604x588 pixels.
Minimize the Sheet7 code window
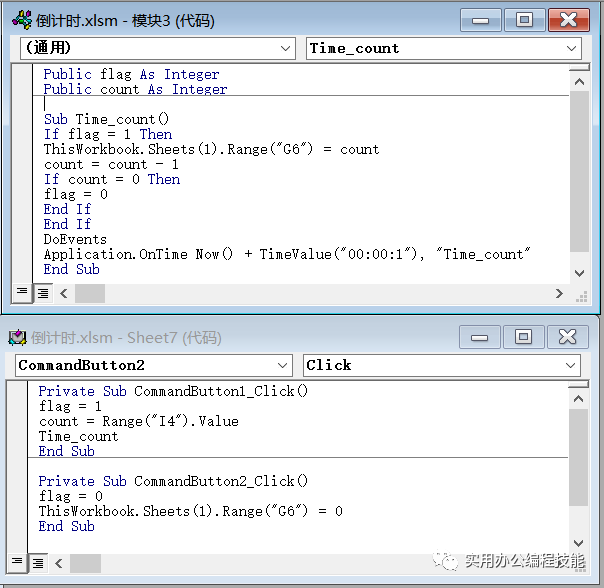click(480, 338)
